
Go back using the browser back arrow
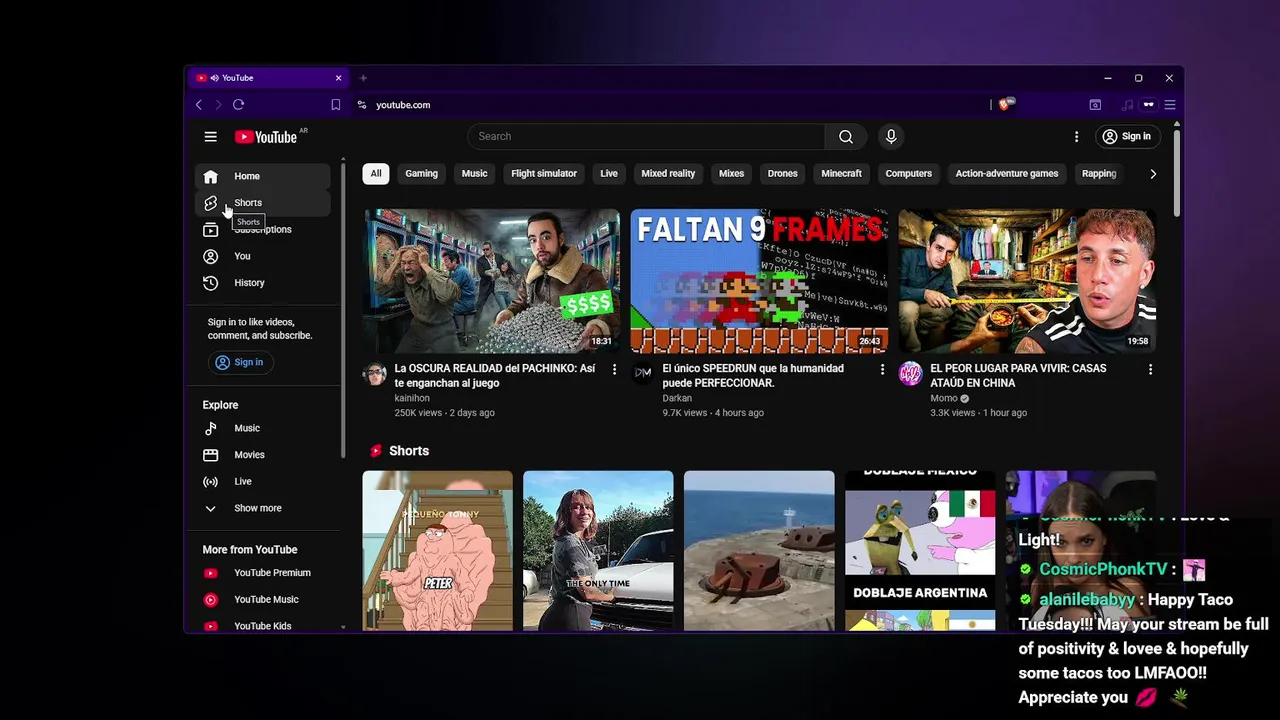coord(199,105)
